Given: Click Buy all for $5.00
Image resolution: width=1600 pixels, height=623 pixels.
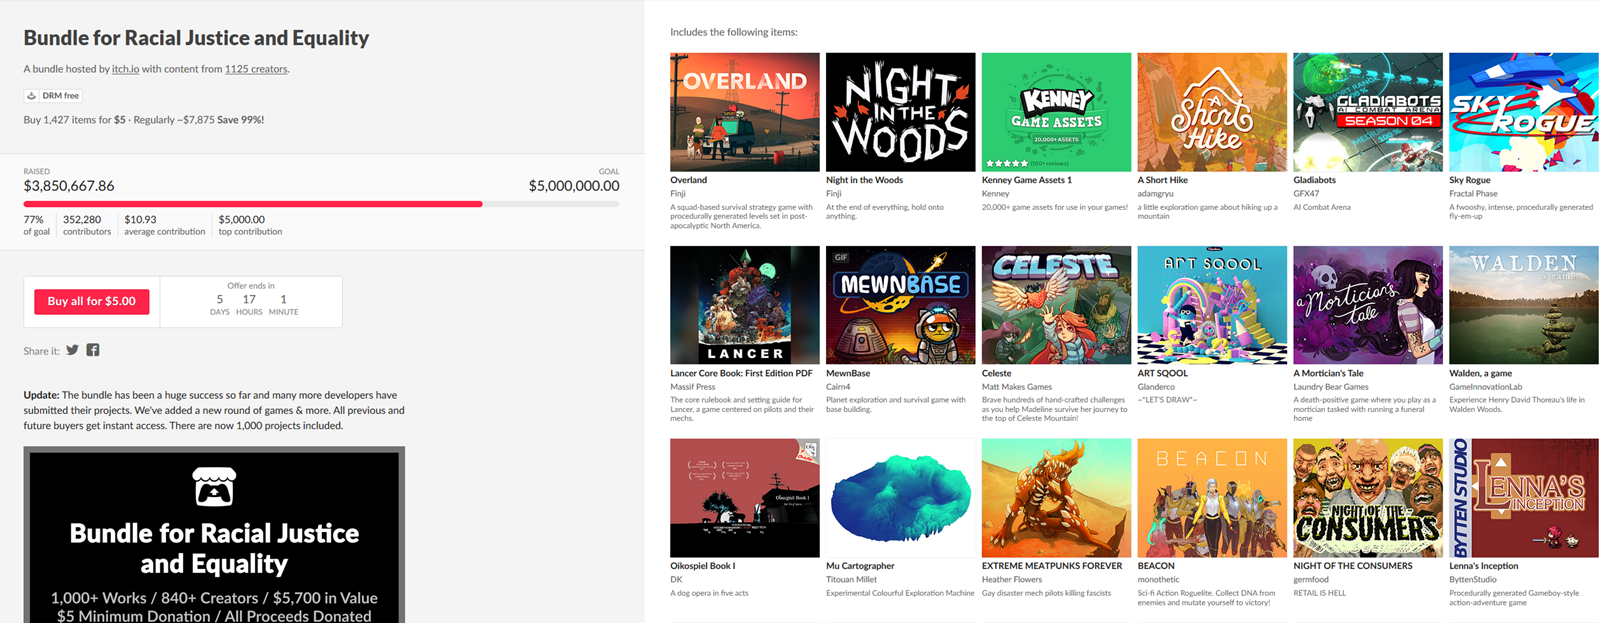Looking at the screenshot, I should tap(92, 301).
